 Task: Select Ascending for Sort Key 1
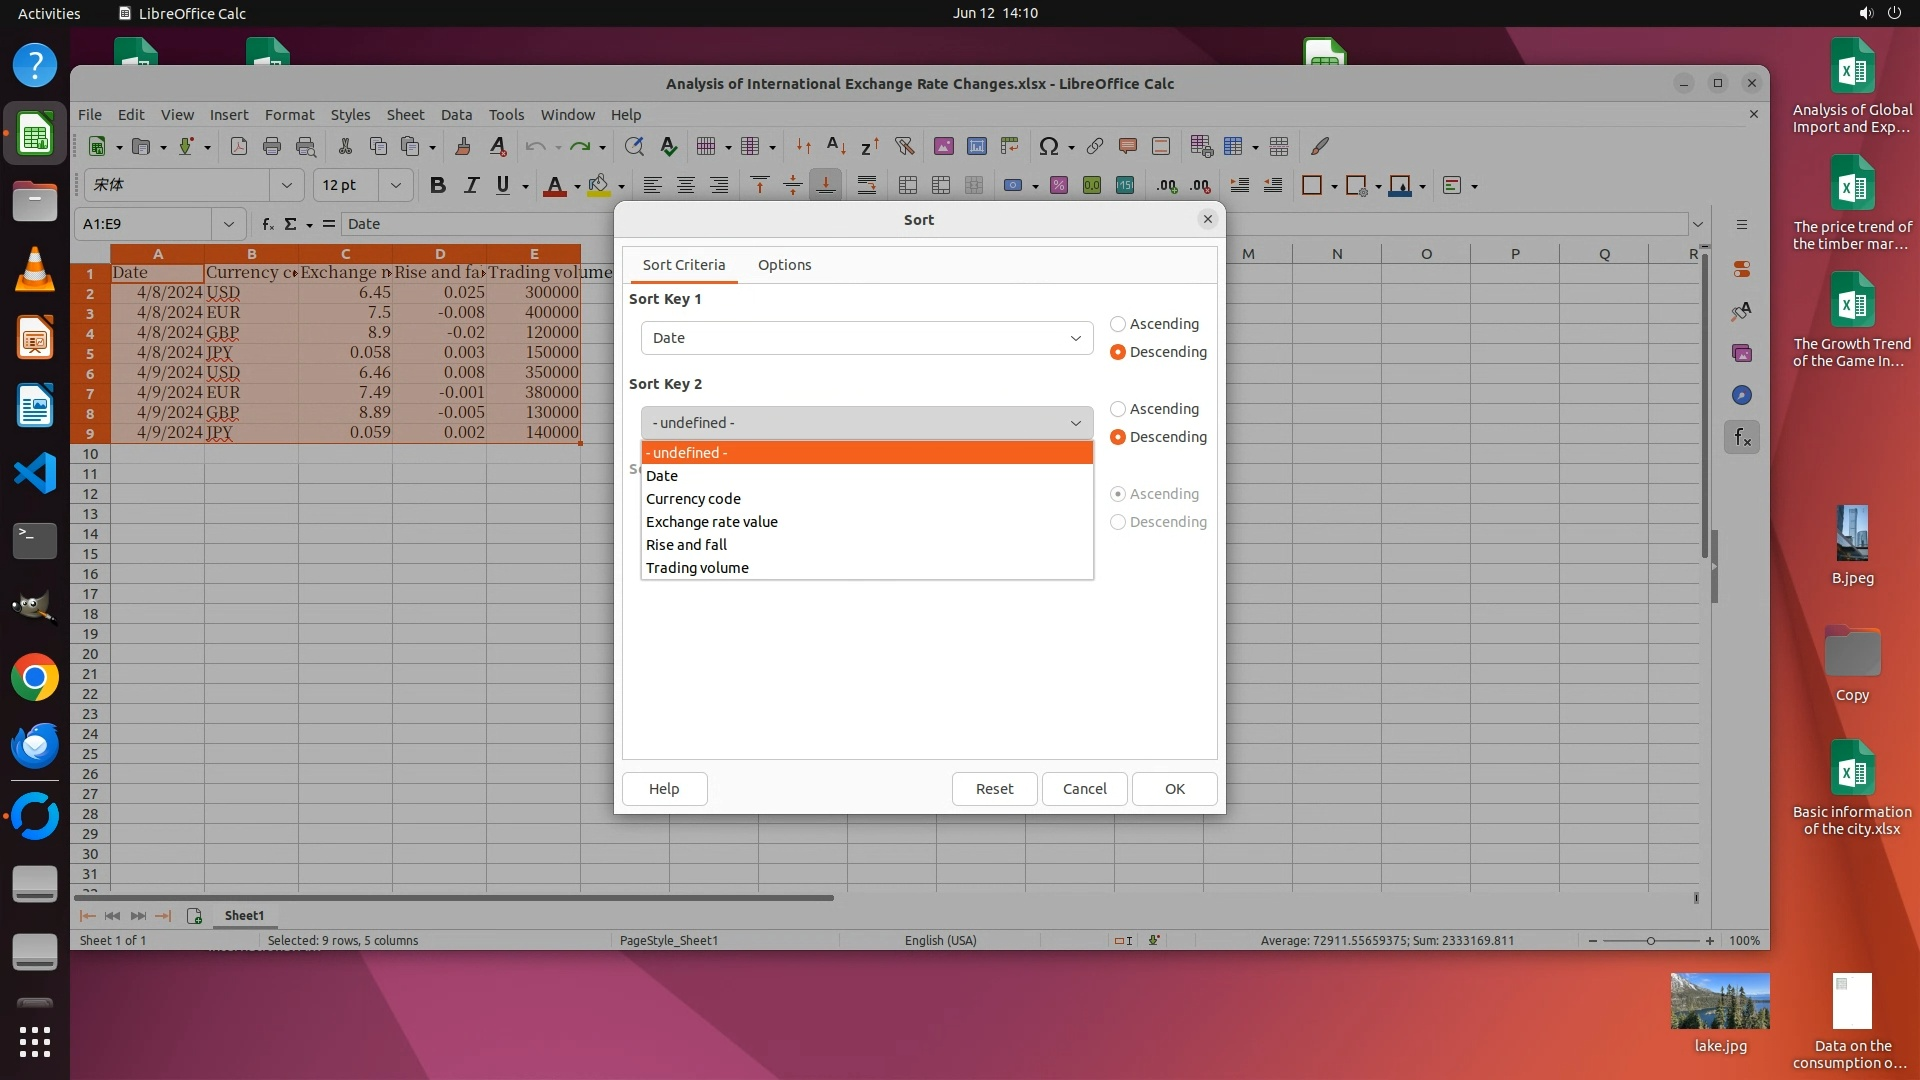click(x=1118, y=324)
